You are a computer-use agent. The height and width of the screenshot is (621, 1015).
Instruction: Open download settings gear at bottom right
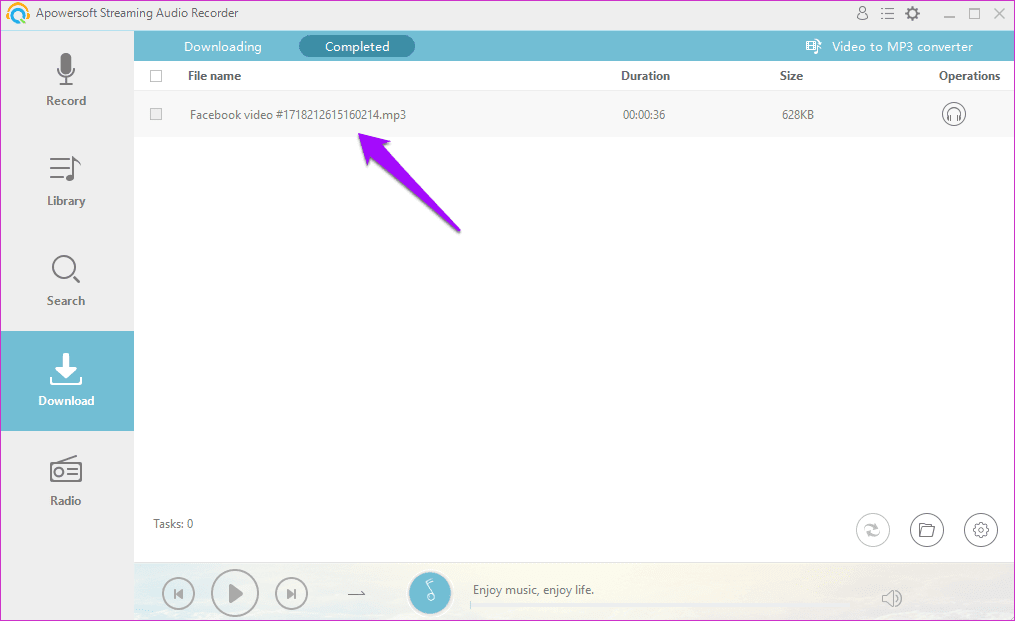[981, 530]
